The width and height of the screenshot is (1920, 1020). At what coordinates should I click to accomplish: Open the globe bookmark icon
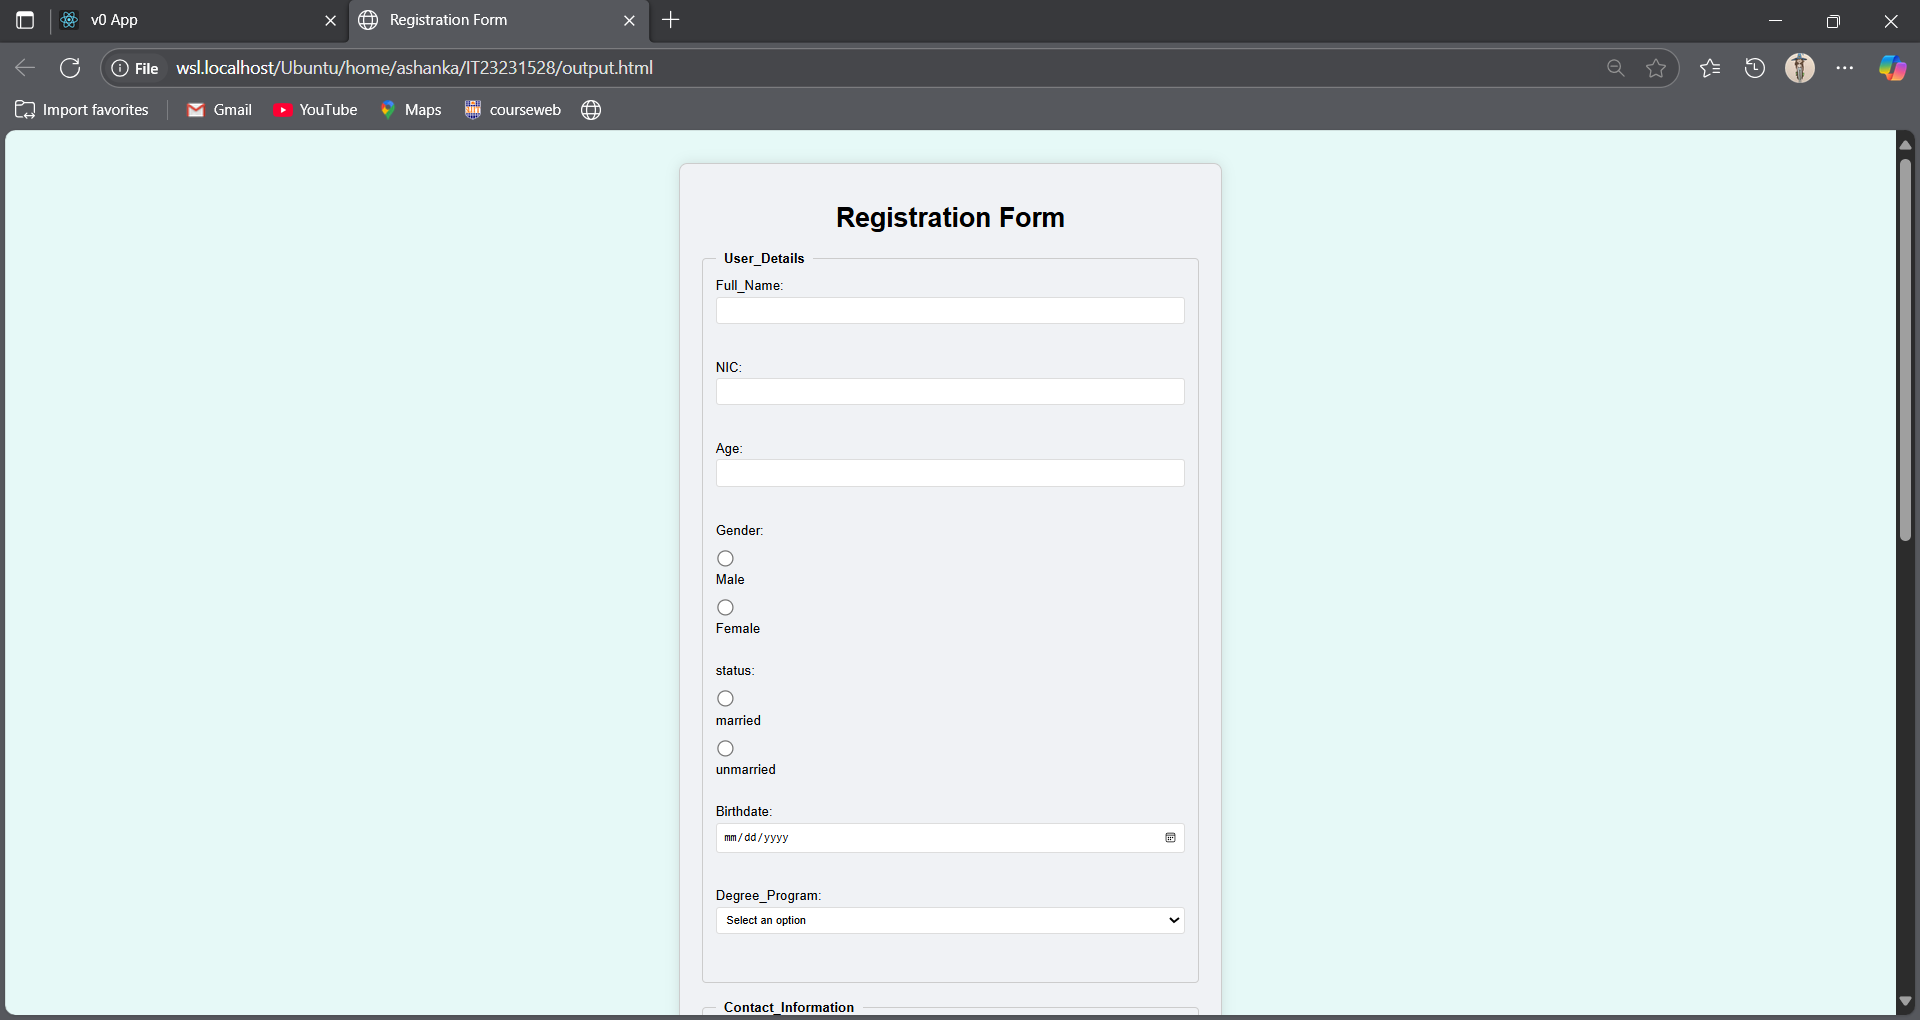[x=591, y=110]
